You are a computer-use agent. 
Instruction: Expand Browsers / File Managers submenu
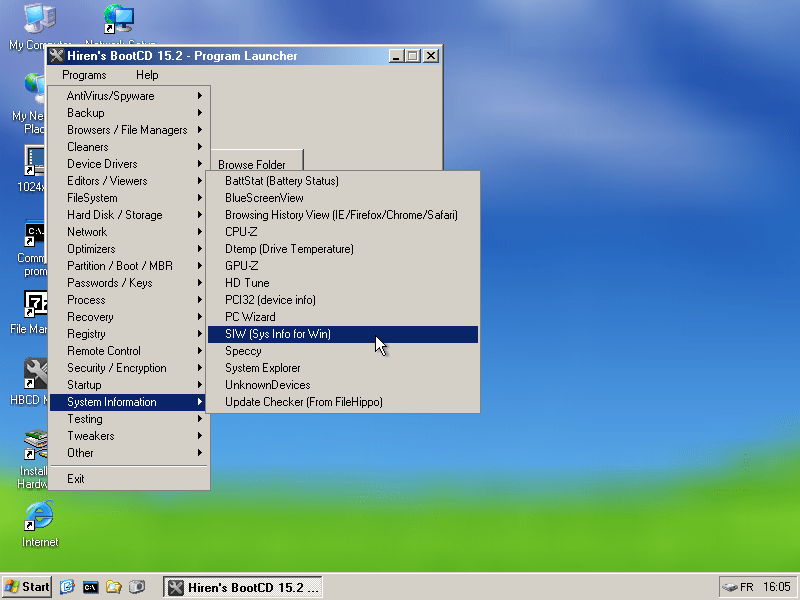pyautogui.click(x=129, y=130)
